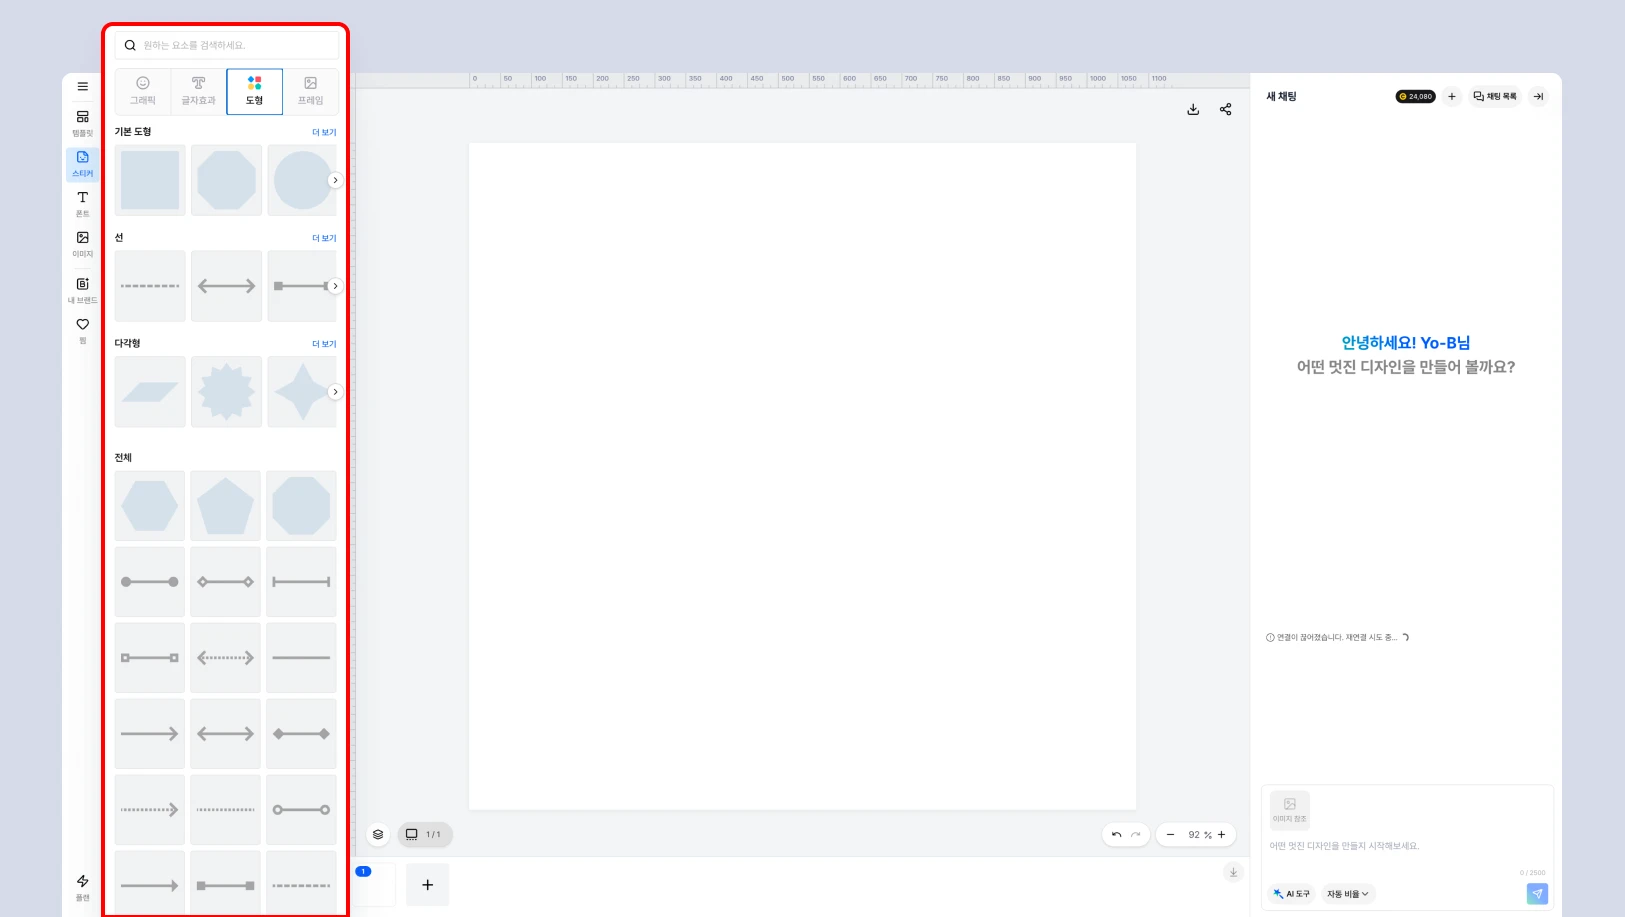Open the 이미지 panel from sidebar

click(82, 244)
